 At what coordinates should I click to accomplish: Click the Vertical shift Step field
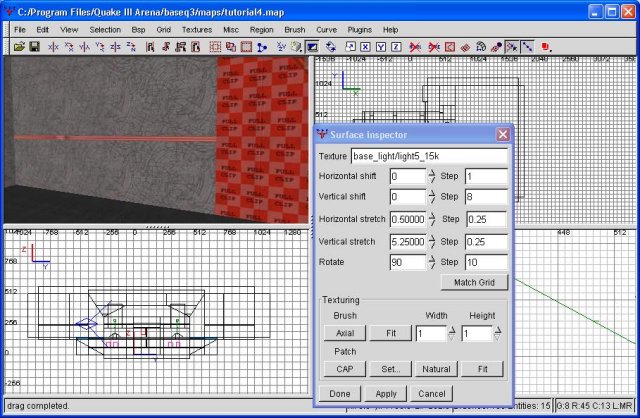(486, 197)
